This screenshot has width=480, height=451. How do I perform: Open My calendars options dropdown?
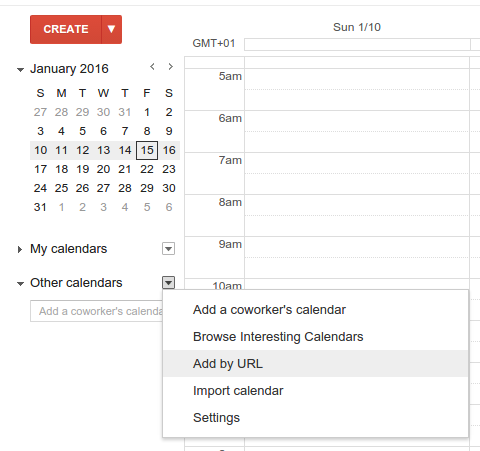coord(168,249)
